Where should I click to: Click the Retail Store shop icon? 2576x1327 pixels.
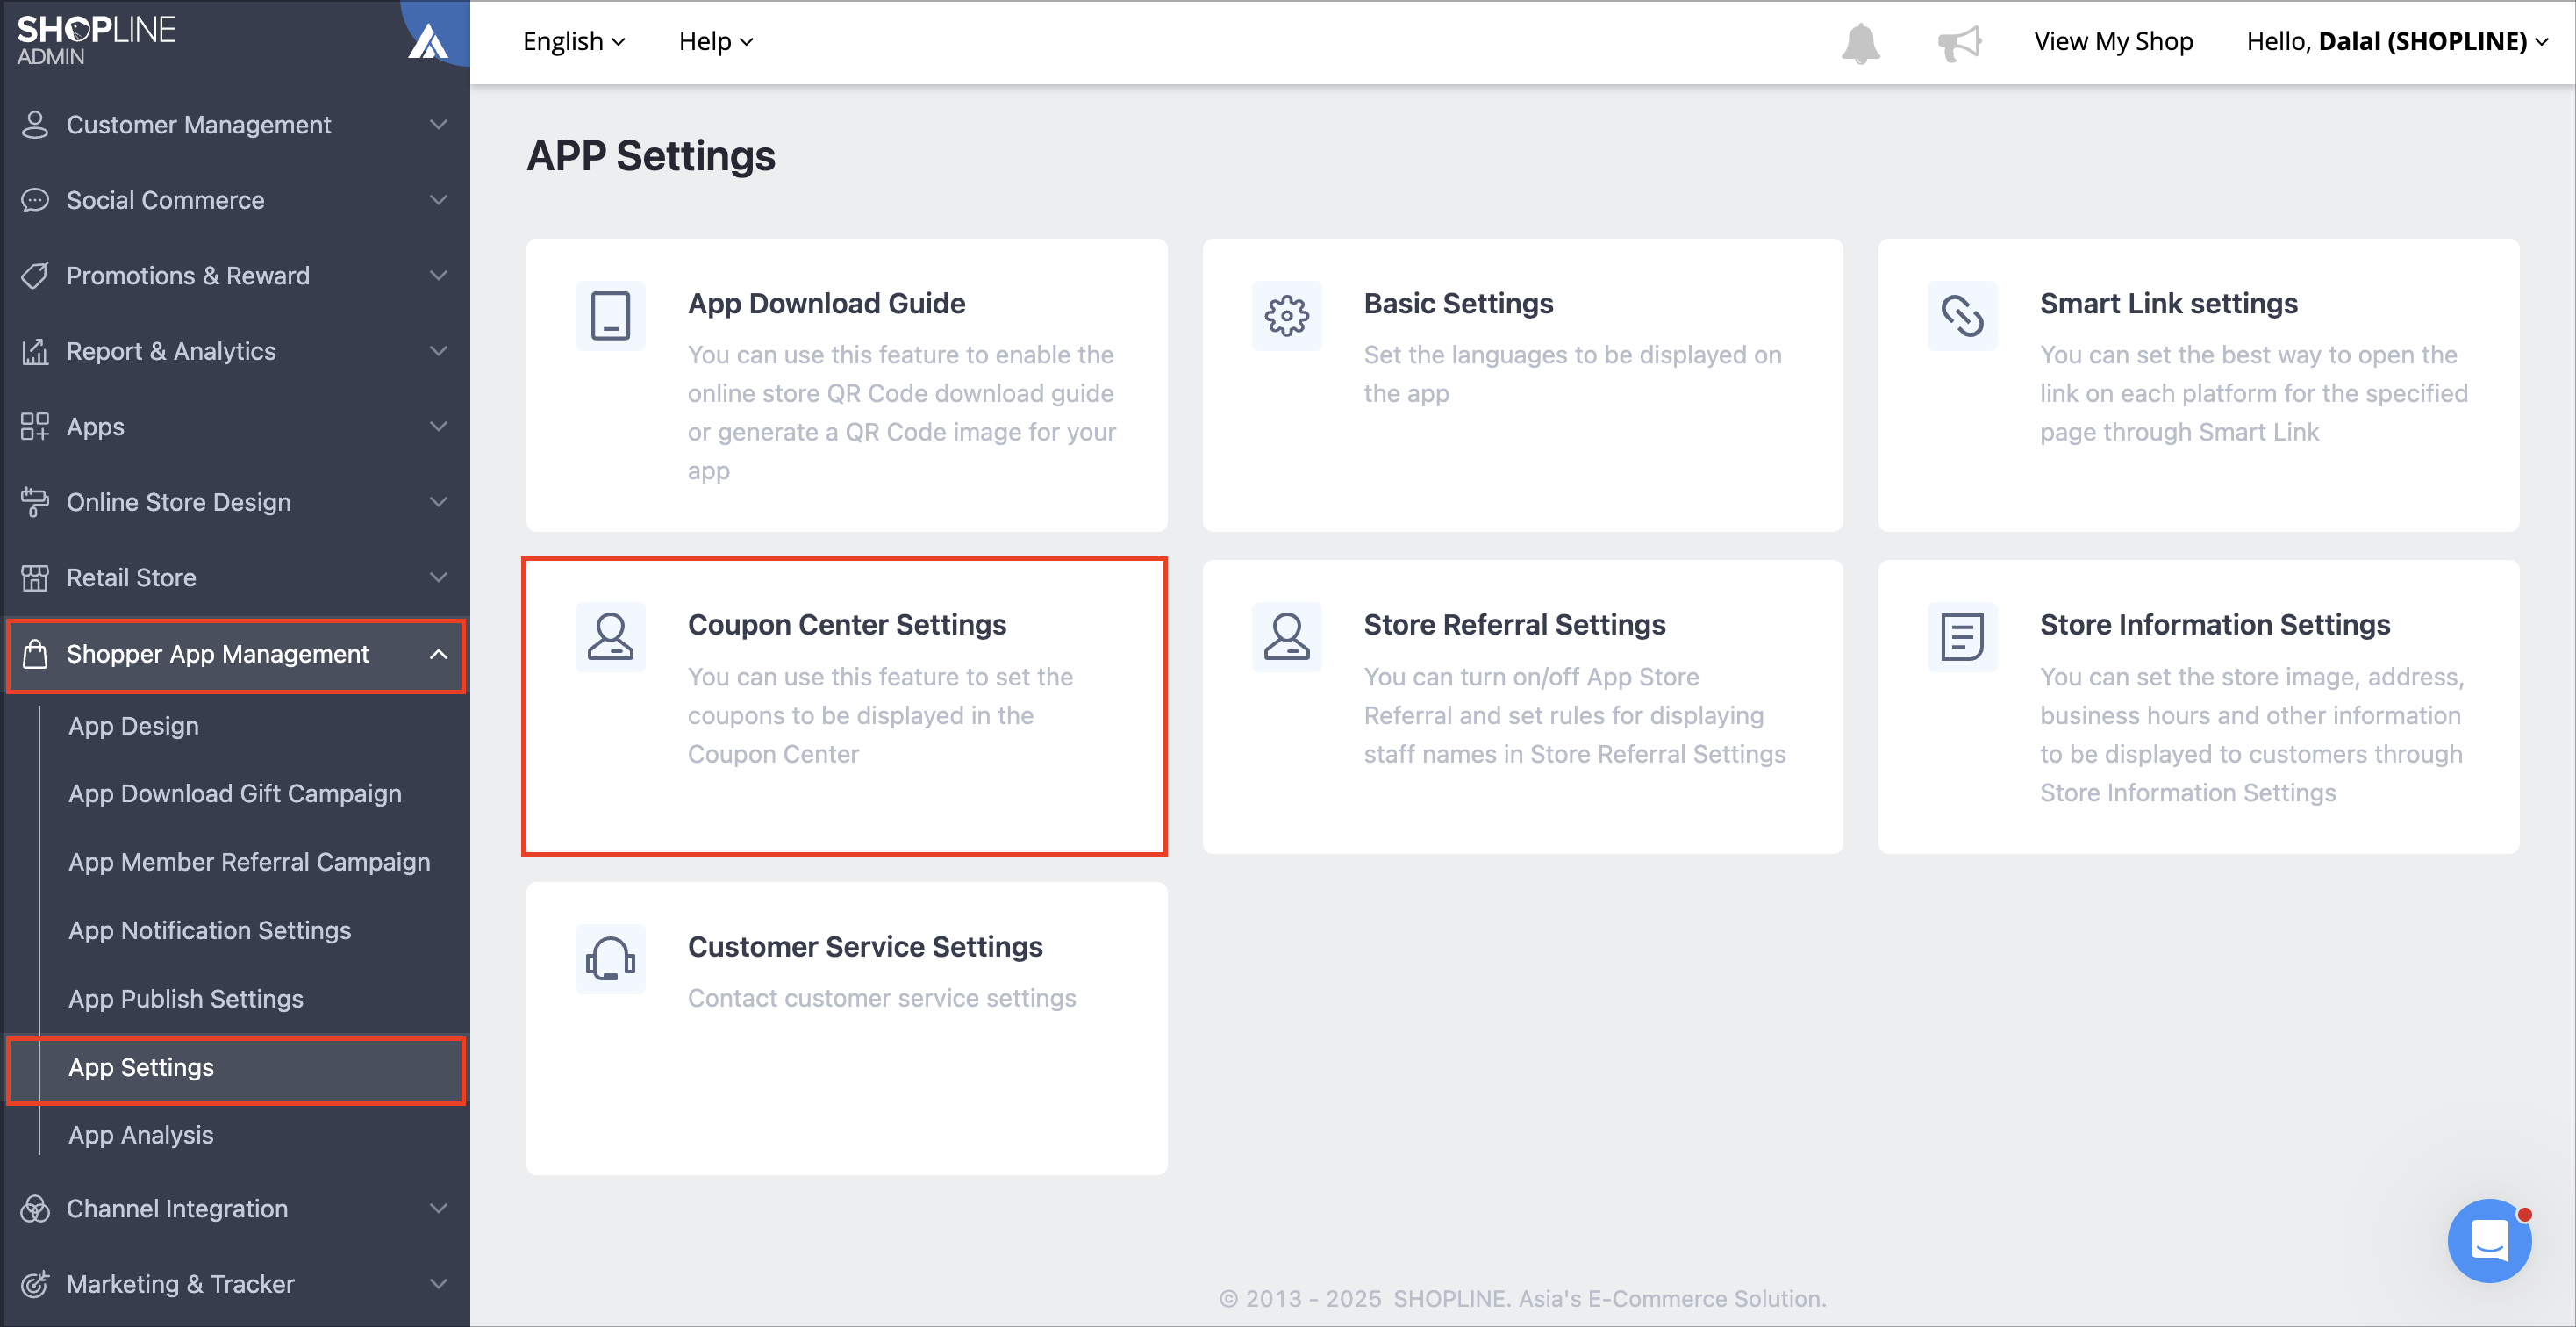35,577
